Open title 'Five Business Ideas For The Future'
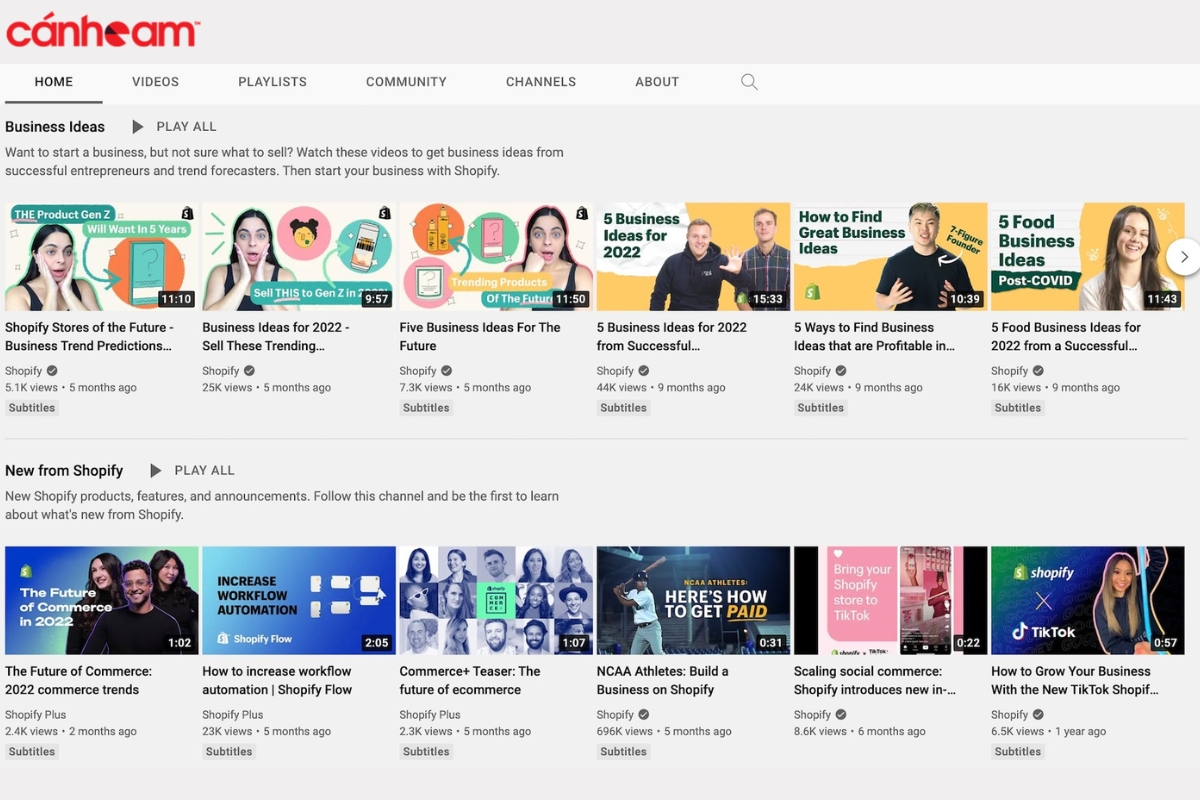 (x=480, y=337)
